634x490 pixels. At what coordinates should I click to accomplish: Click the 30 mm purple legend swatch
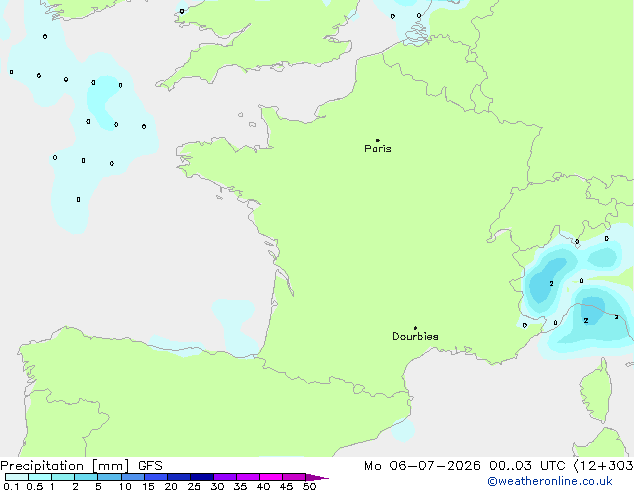[x=225, y=477]
